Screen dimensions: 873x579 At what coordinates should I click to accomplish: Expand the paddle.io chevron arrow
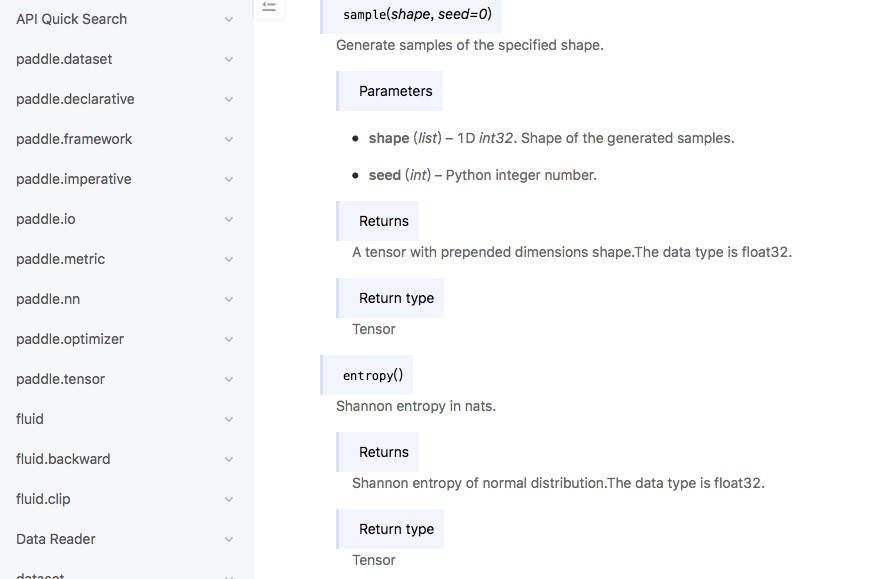pos(229,220)
